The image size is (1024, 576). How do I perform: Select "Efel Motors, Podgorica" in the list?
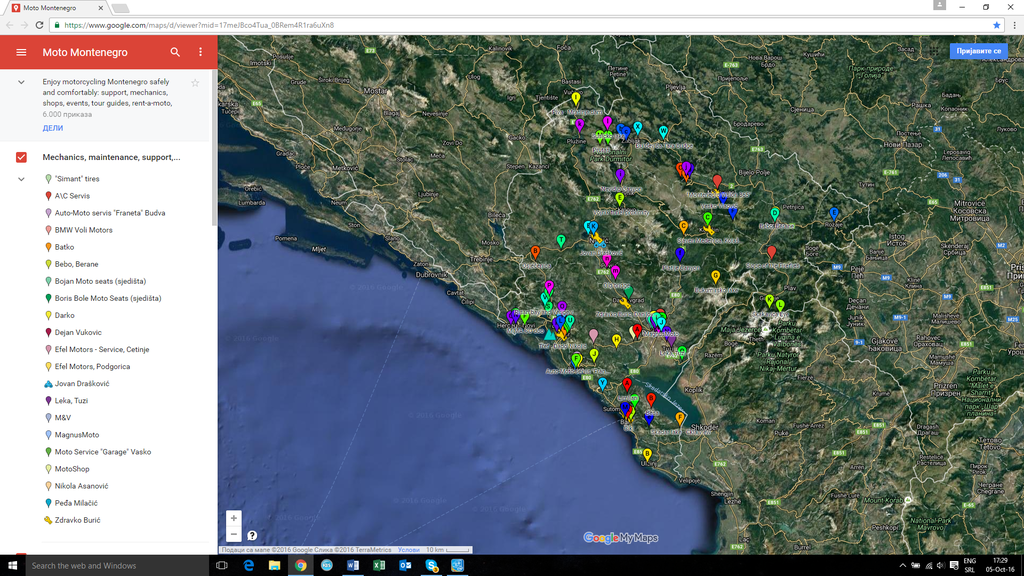pos(92,366)
